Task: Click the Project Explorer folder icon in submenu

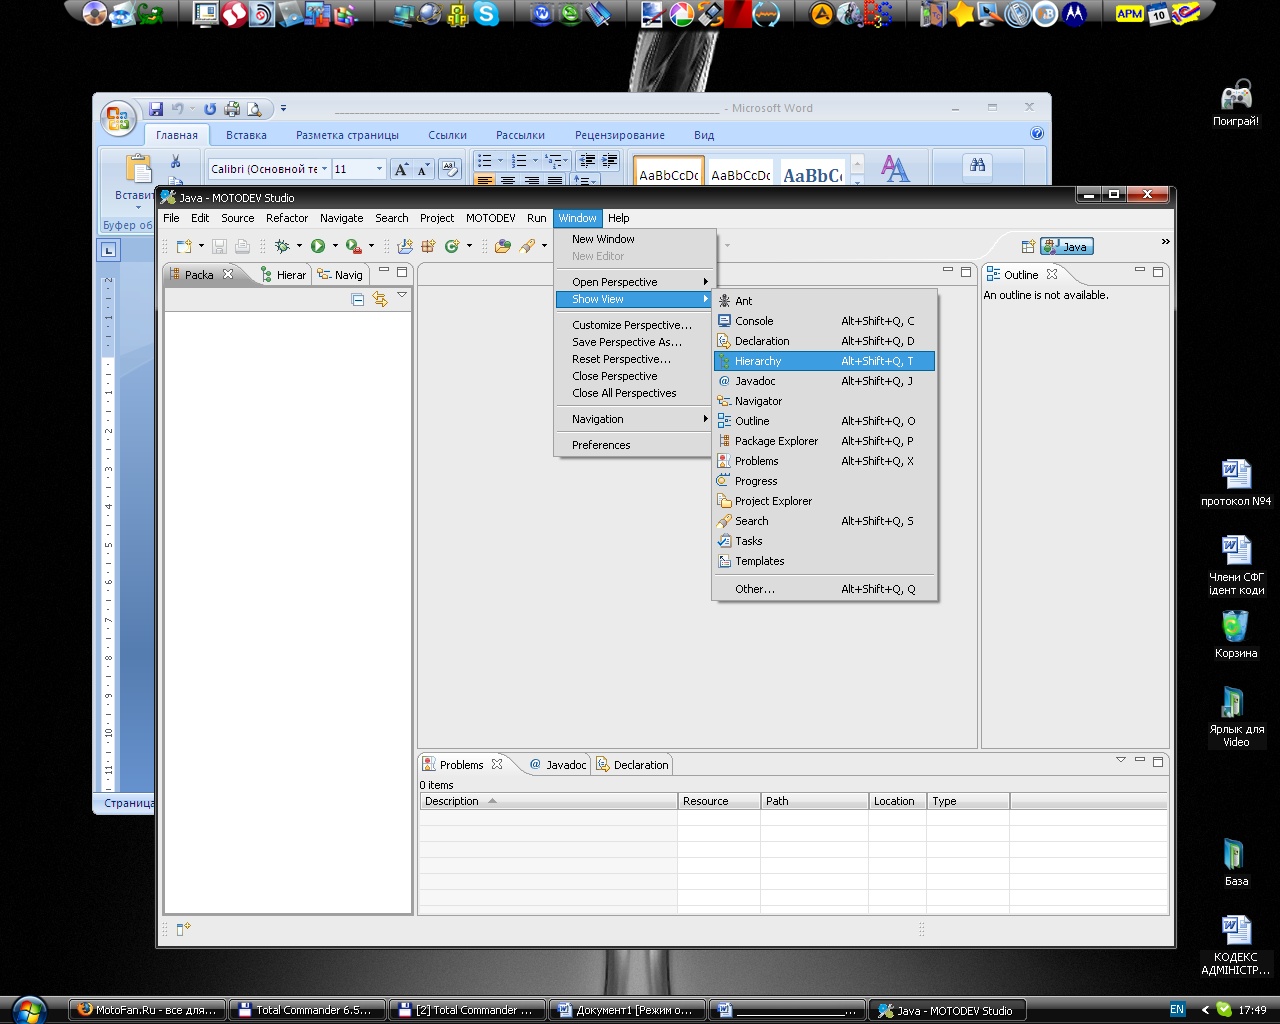Action: click(724, 501)
